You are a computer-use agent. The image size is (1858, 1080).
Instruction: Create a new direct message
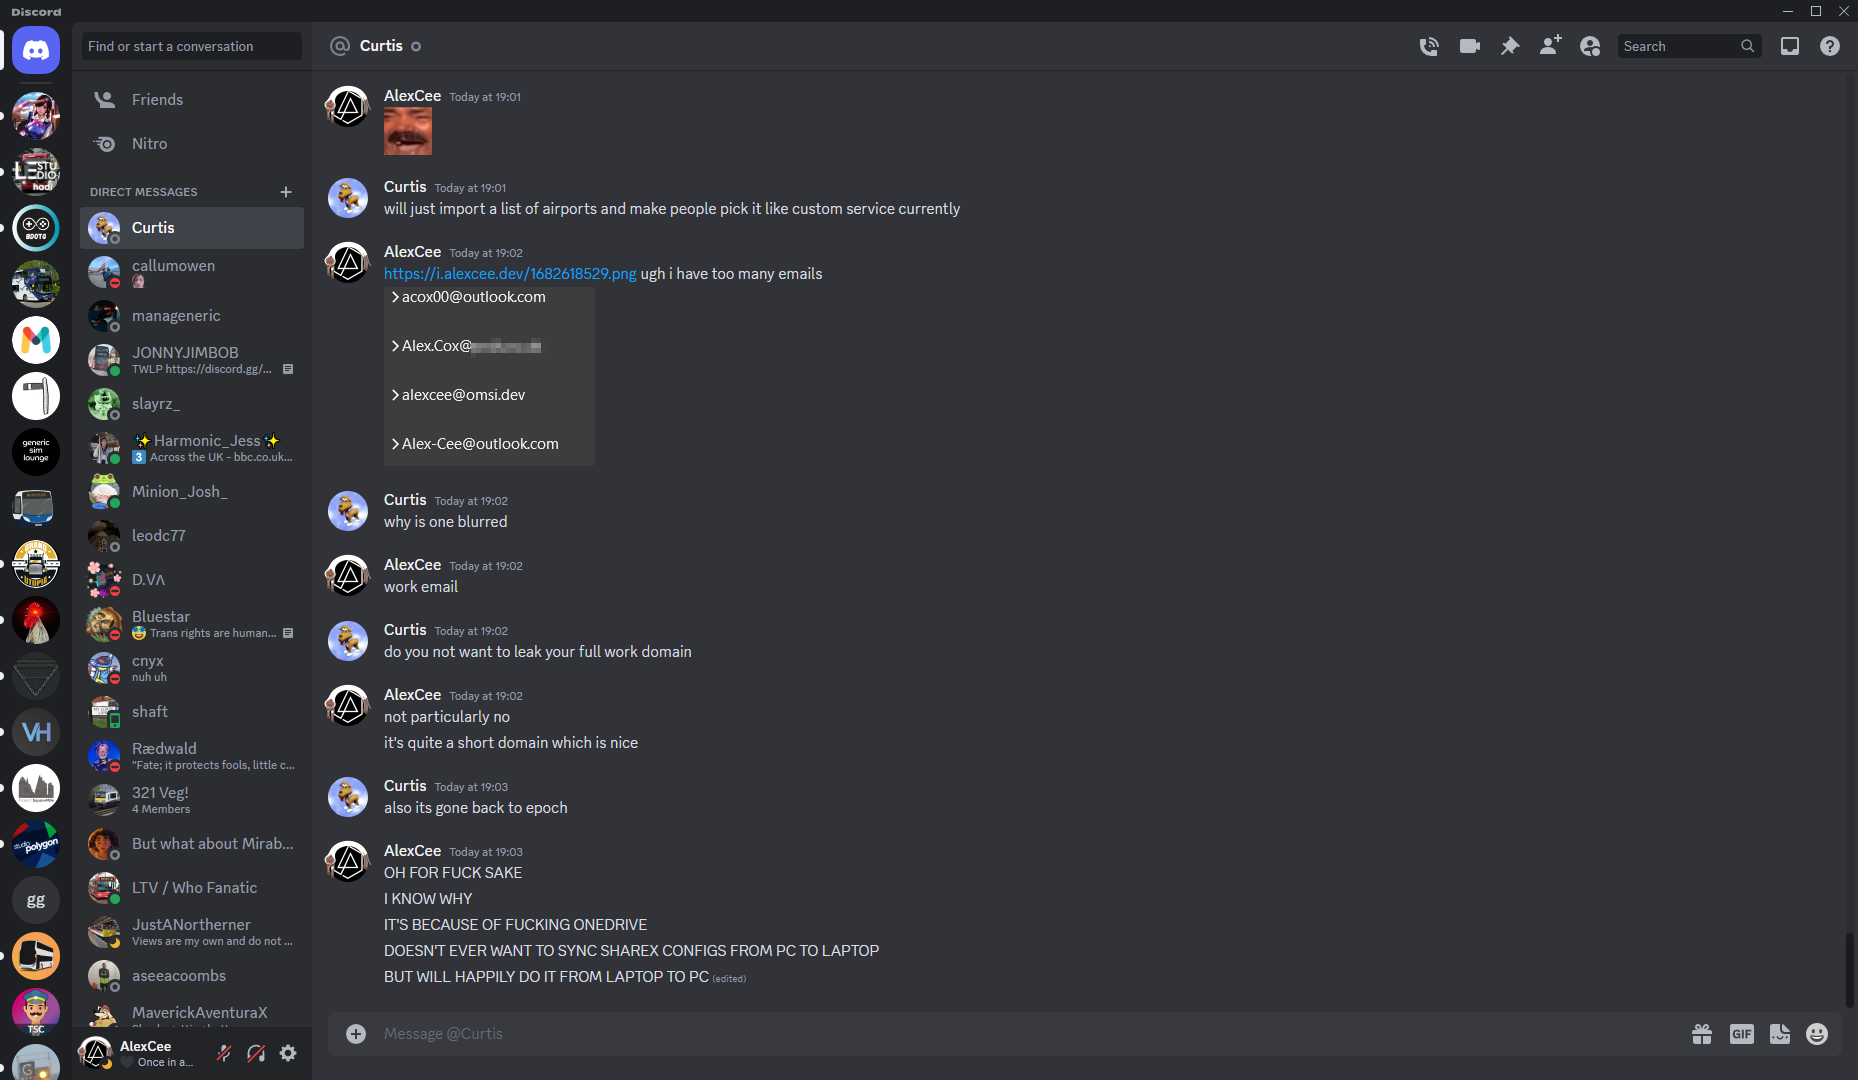[286, 192]
